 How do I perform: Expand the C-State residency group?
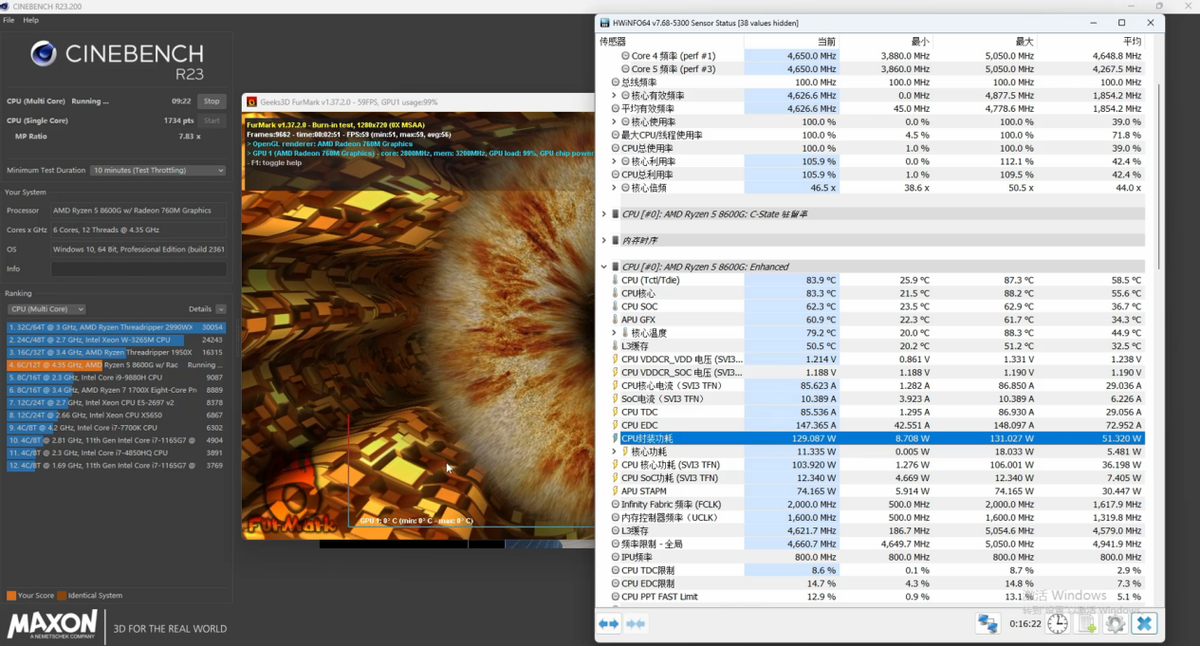click(603, 214)
